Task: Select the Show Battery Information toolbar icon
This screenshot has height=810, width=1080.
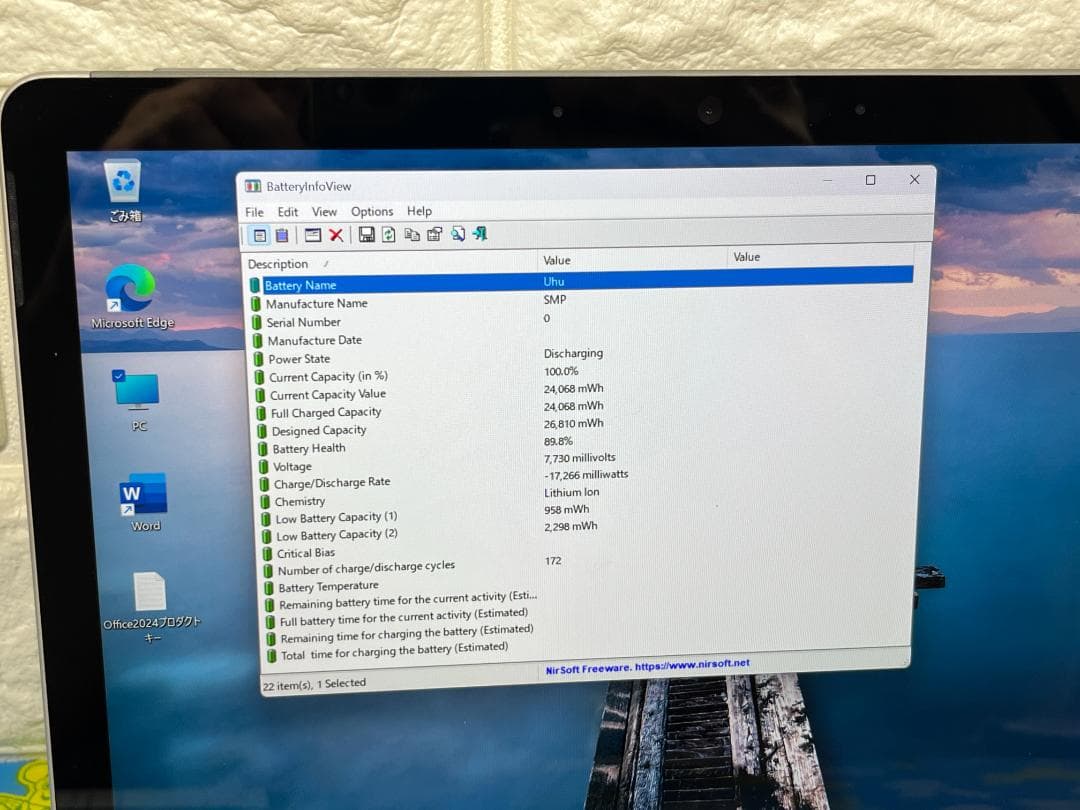Action: tap(260, 236)
